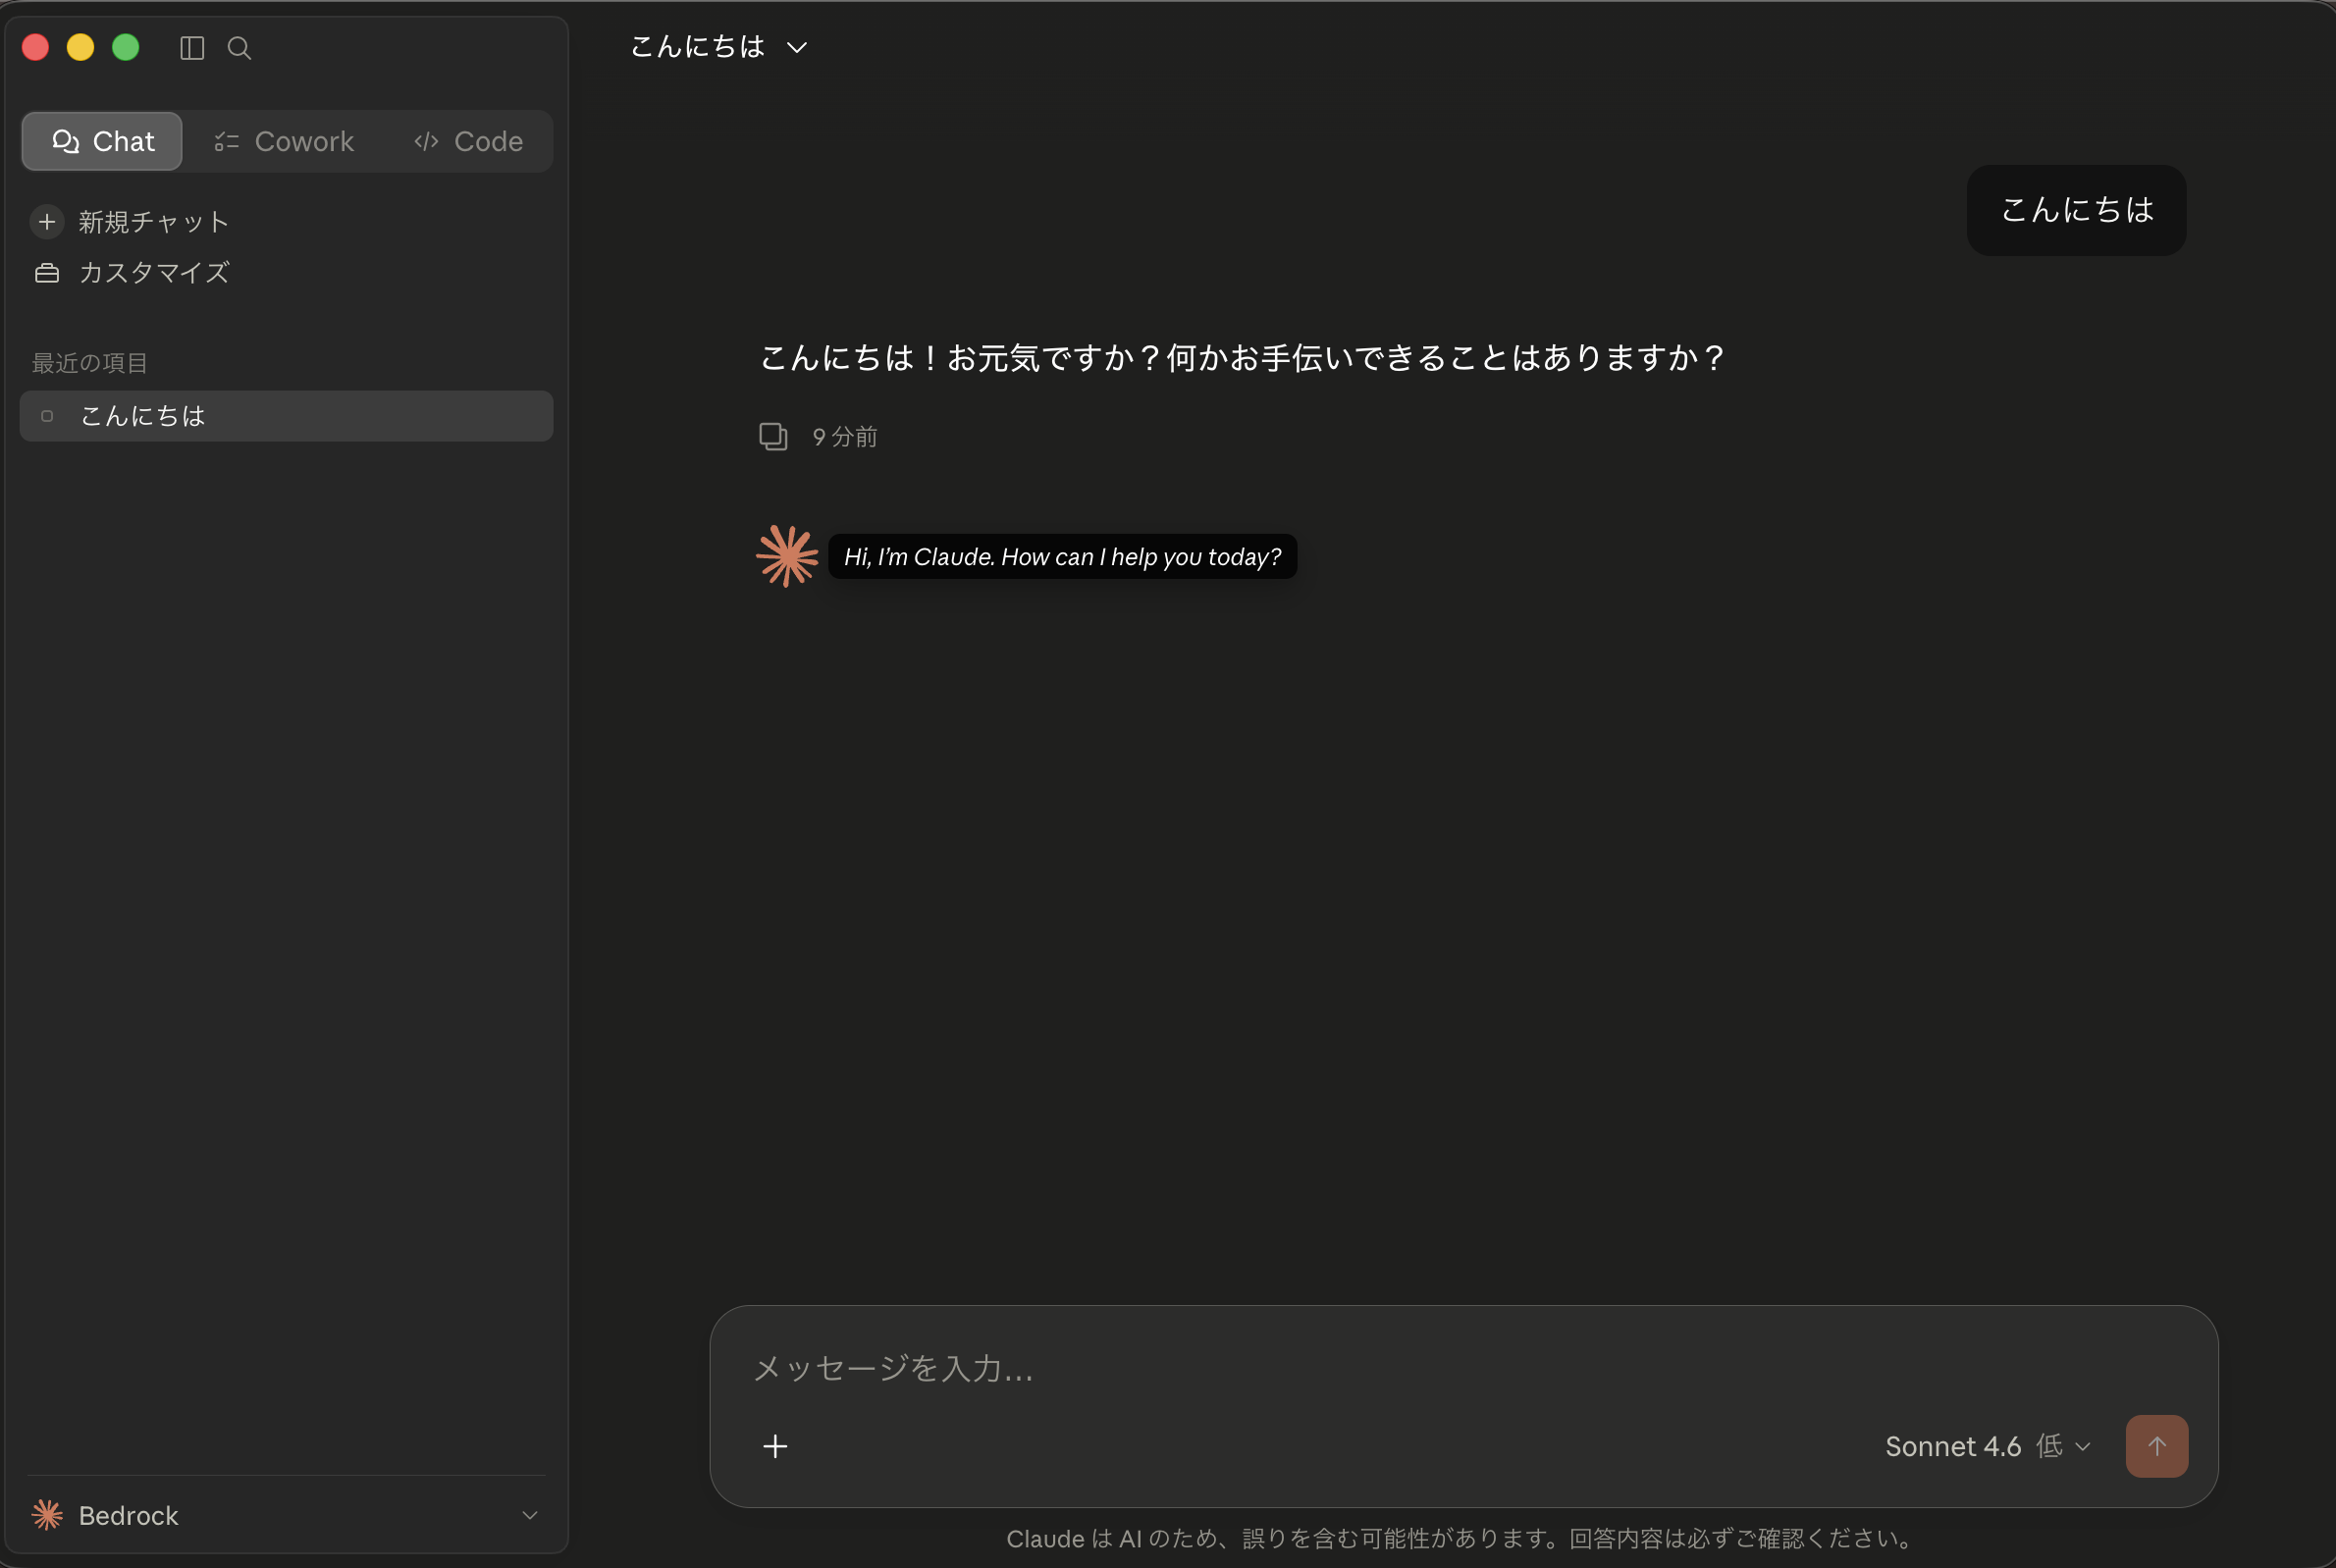The width and height of the screenshot is (2336, 1568).
Task: Select the こんにちは chat in recent items
Action: [x=286, y=415]
